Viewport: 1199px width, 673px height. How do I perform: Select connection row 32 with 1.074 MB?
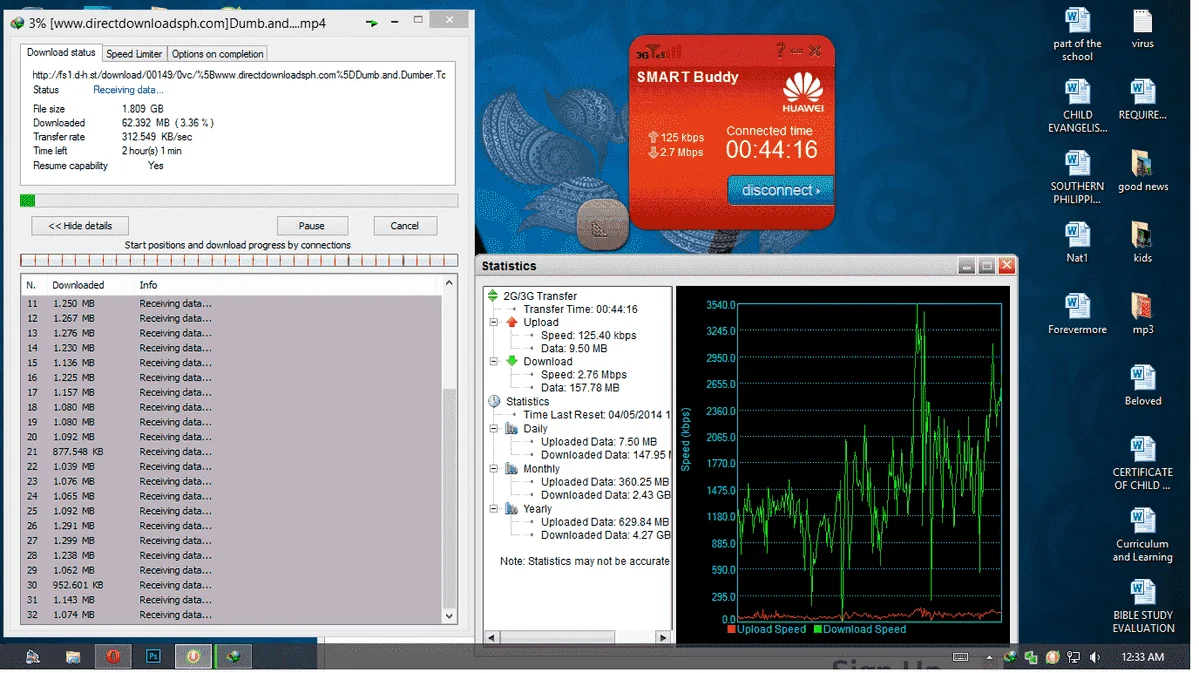[x=231, y=615]
